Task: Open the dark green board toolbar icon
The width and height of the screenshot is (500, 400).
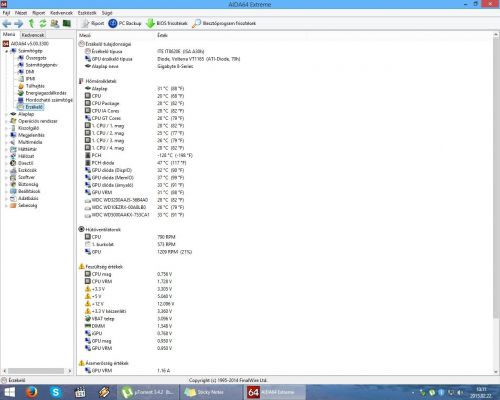Action: pos(67,23)
